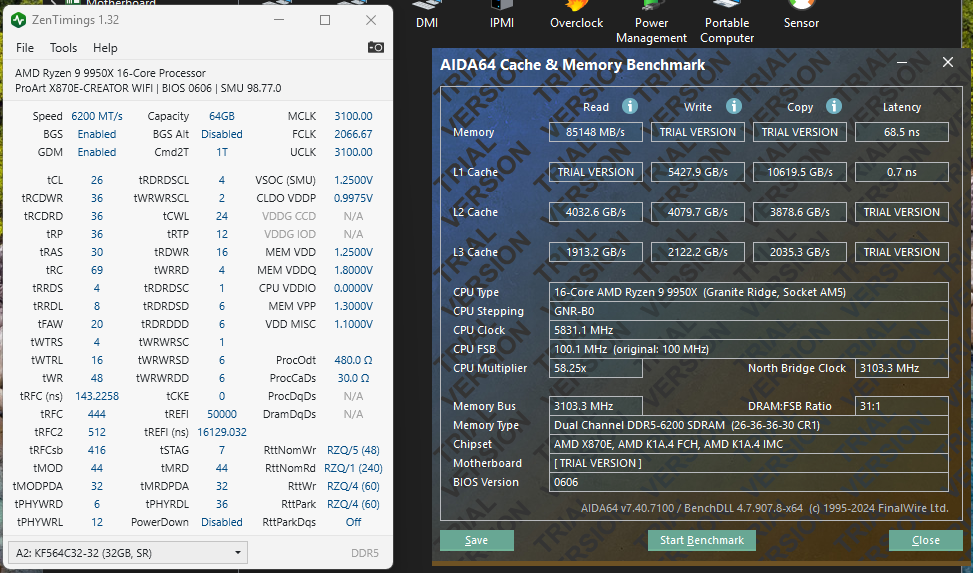The width and height of the screenshot is (973, 573).
Task: Minimize the ZenTimings window
Action: coord(279,20)
